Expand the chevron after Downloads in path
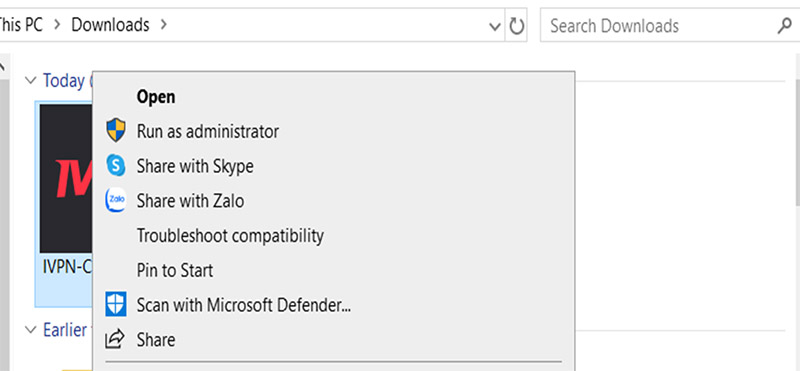 coord(163,24)
